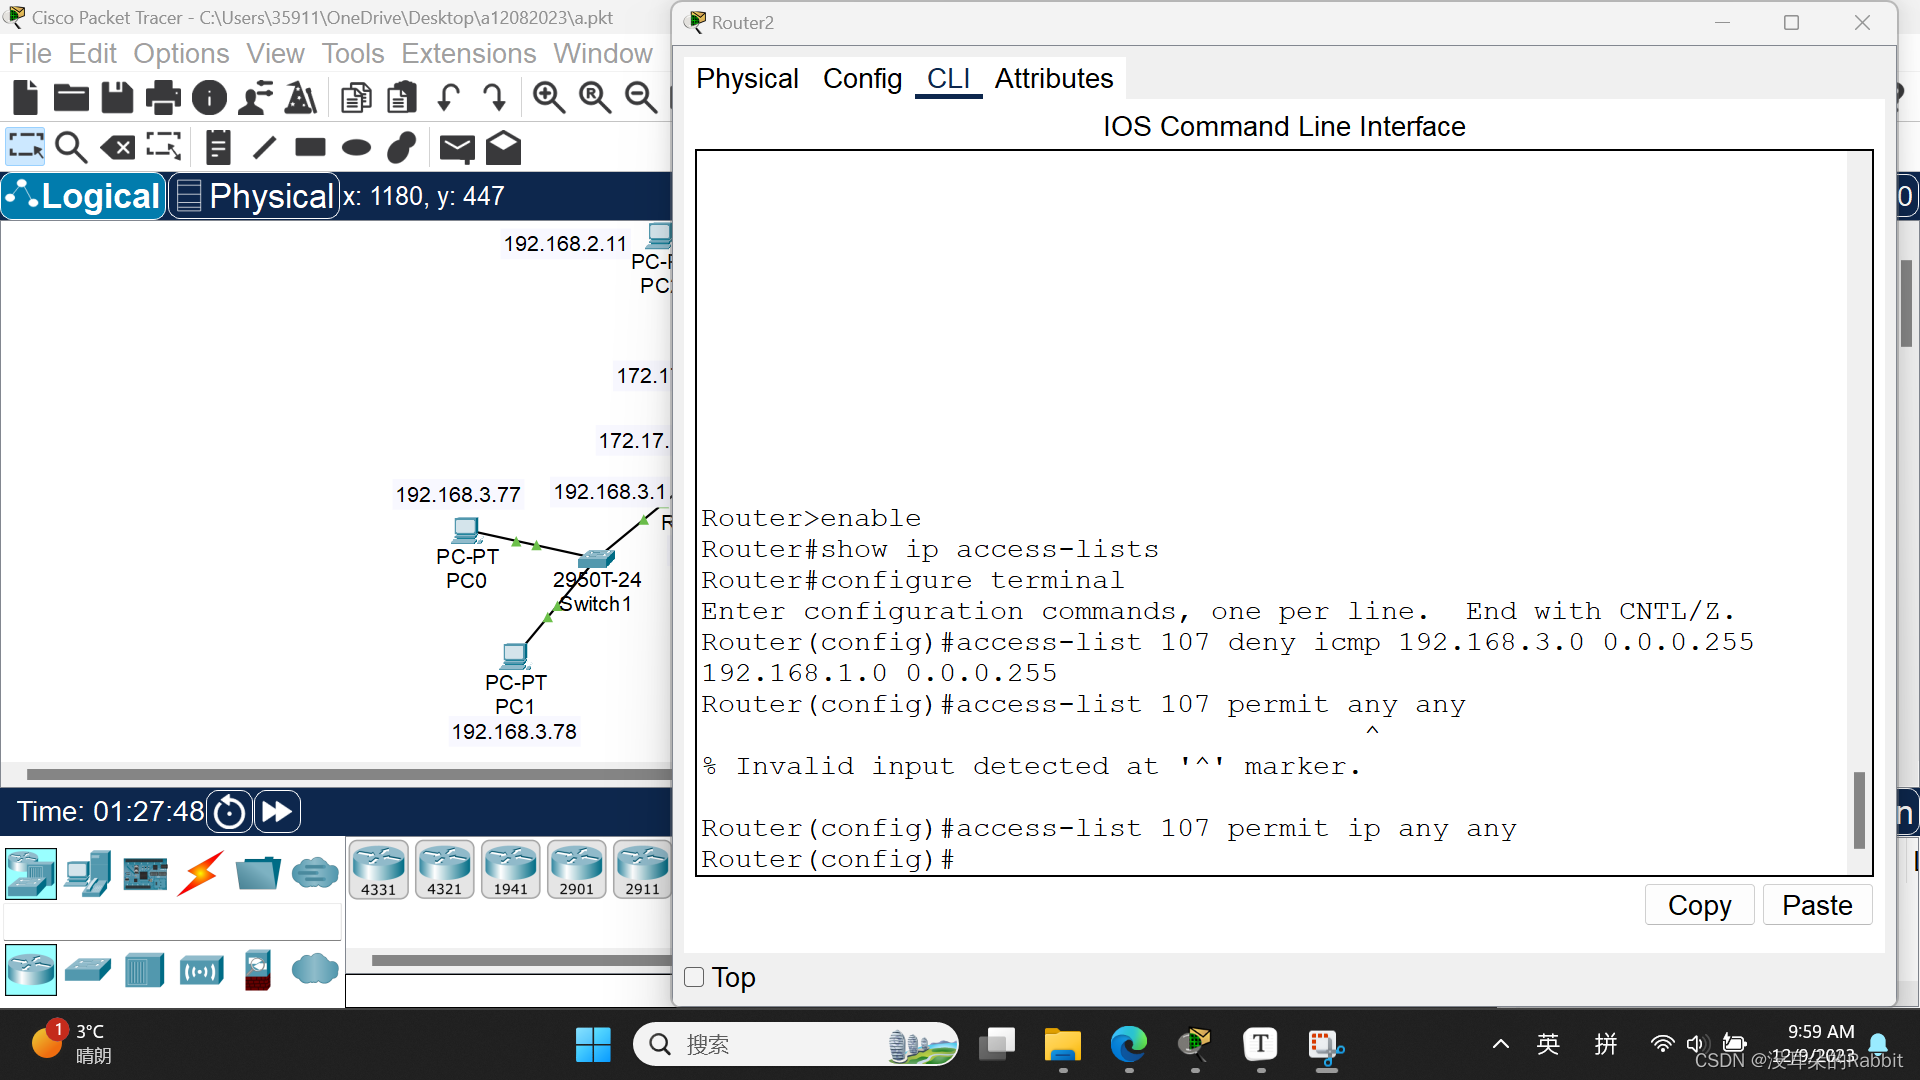Open the Activity Wizard icon

[255, 97]
